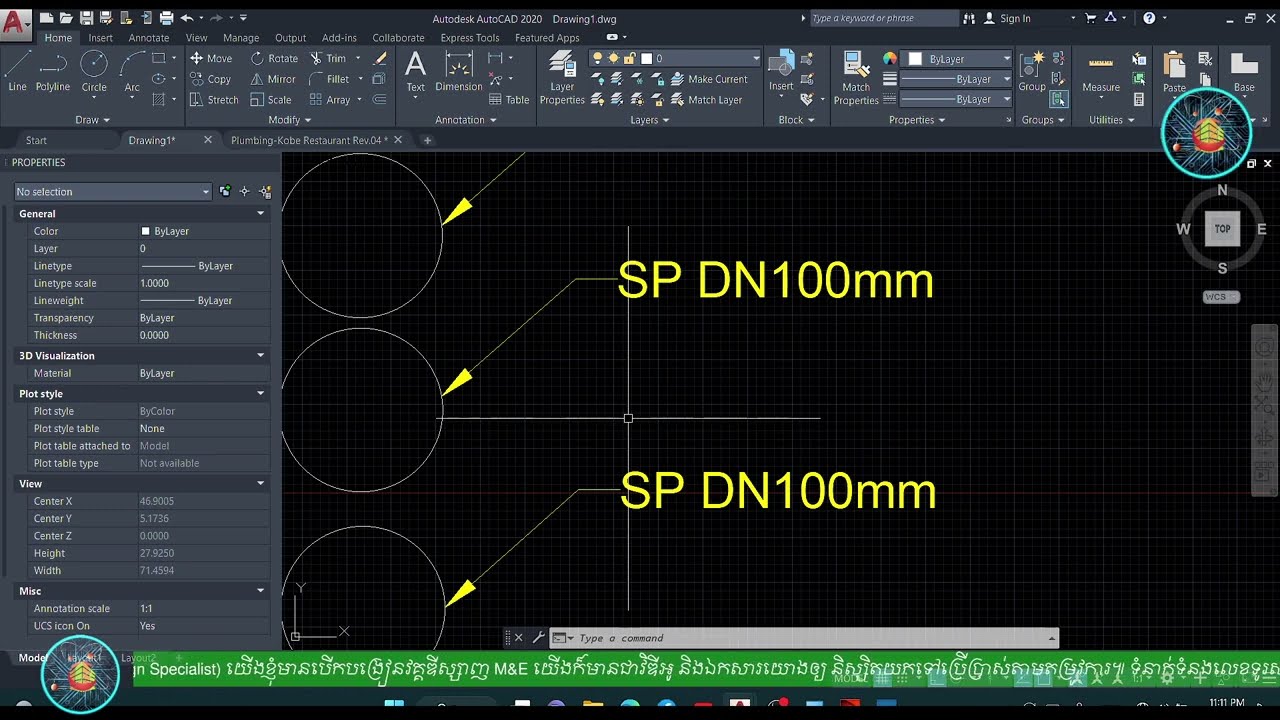Open the Table tool
The image size is (1280, 720).
509,100
